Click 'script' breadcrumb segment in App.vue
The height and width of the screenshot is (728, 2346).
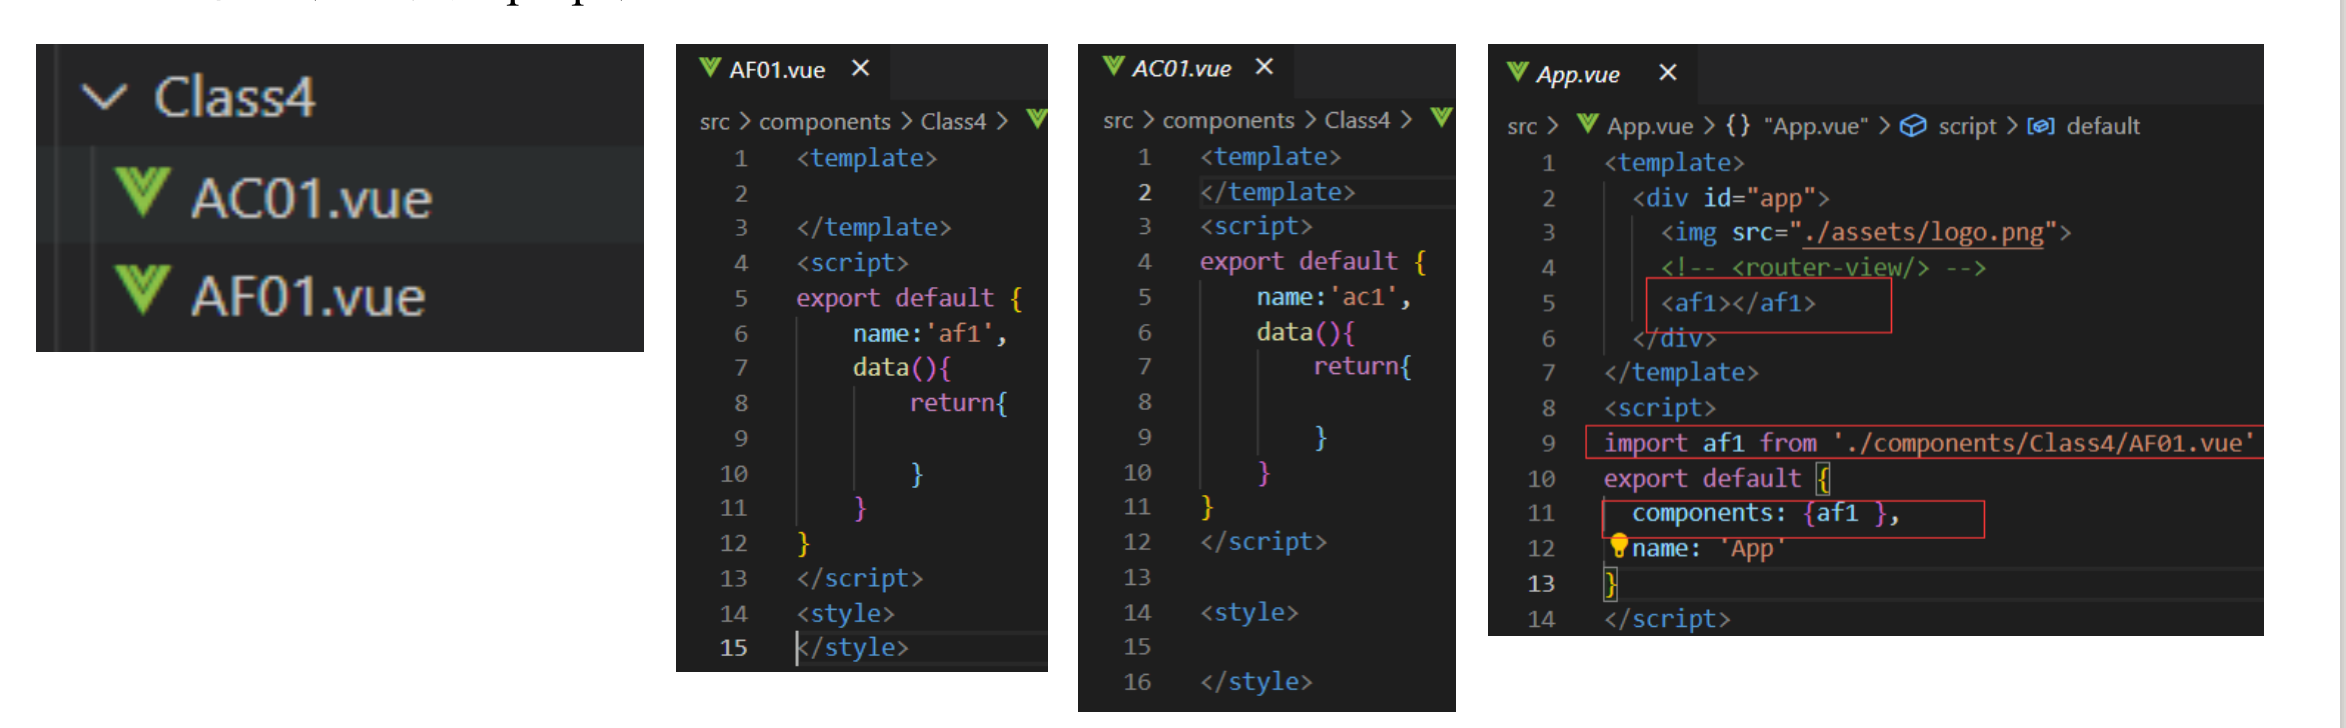1967,126
